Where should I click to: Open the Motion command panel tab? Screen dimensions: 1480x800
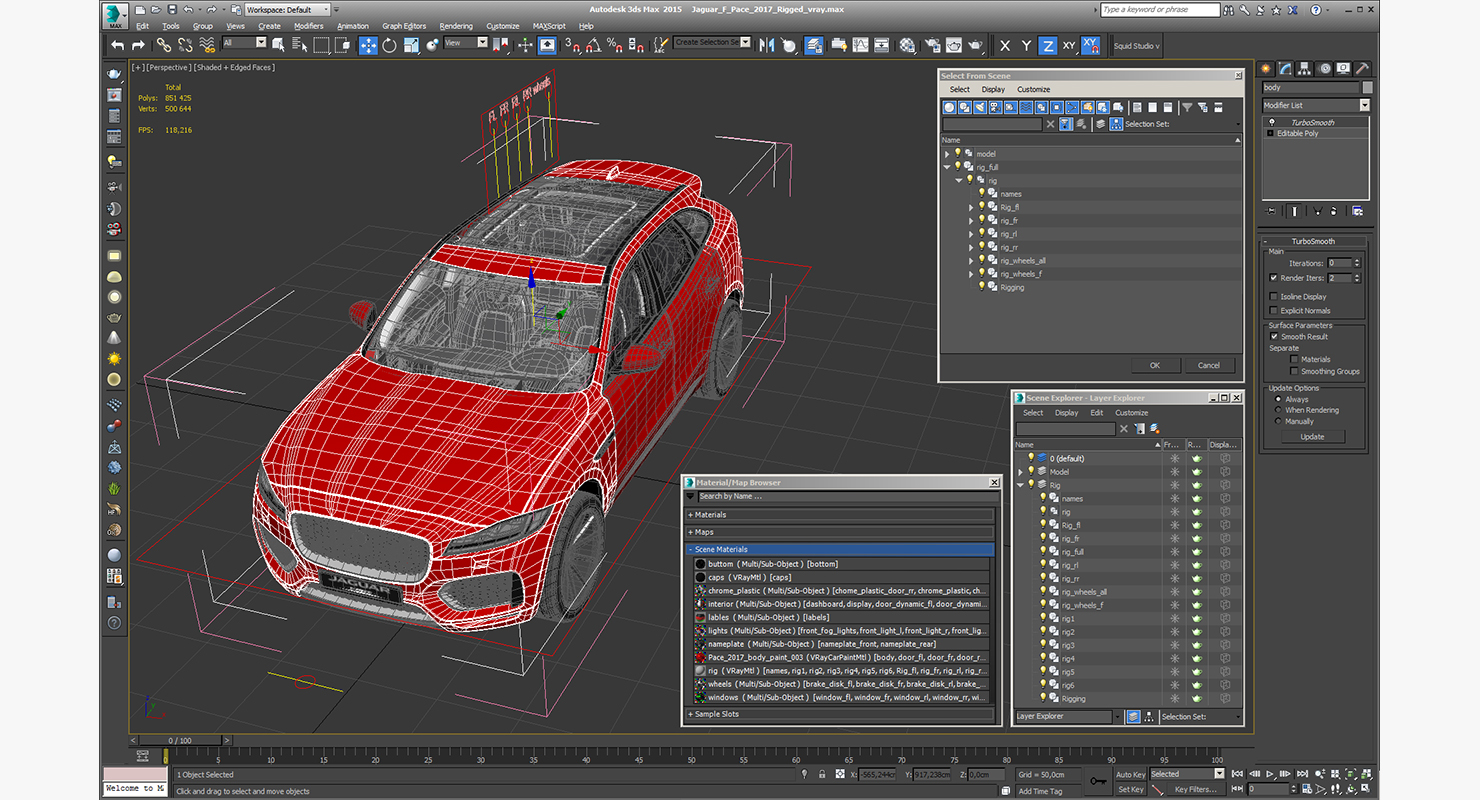[x=1324, y=68]
